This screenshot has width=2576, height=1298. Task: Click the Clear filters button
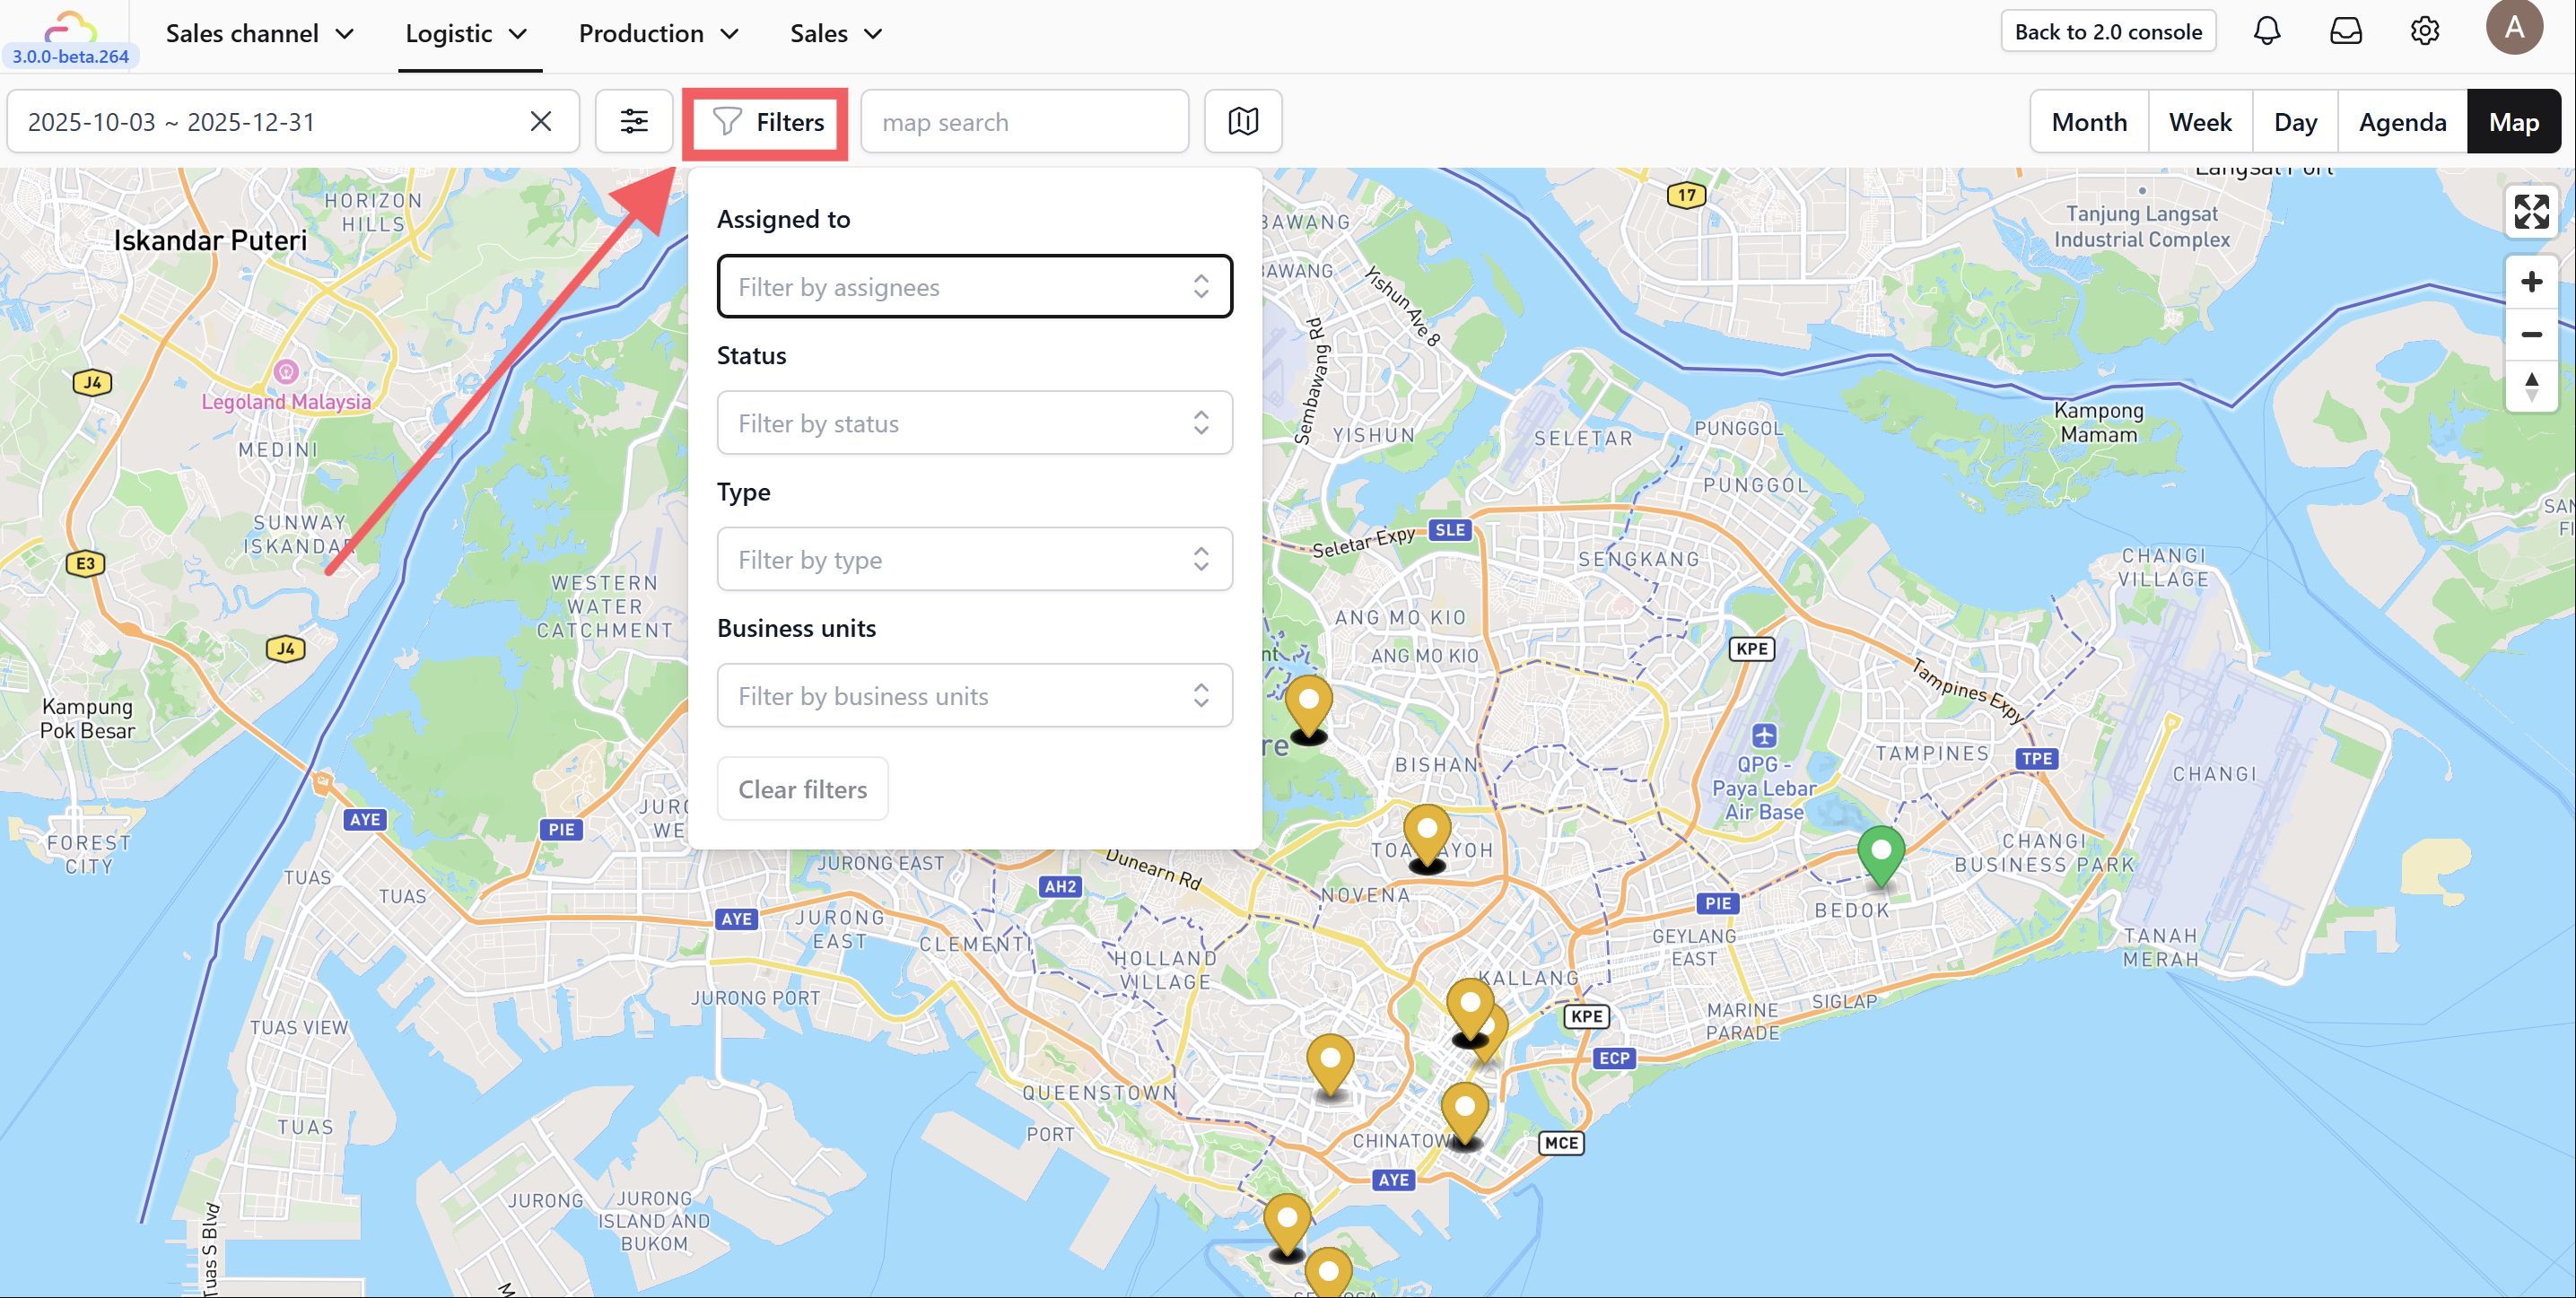[x=802, y=789]
